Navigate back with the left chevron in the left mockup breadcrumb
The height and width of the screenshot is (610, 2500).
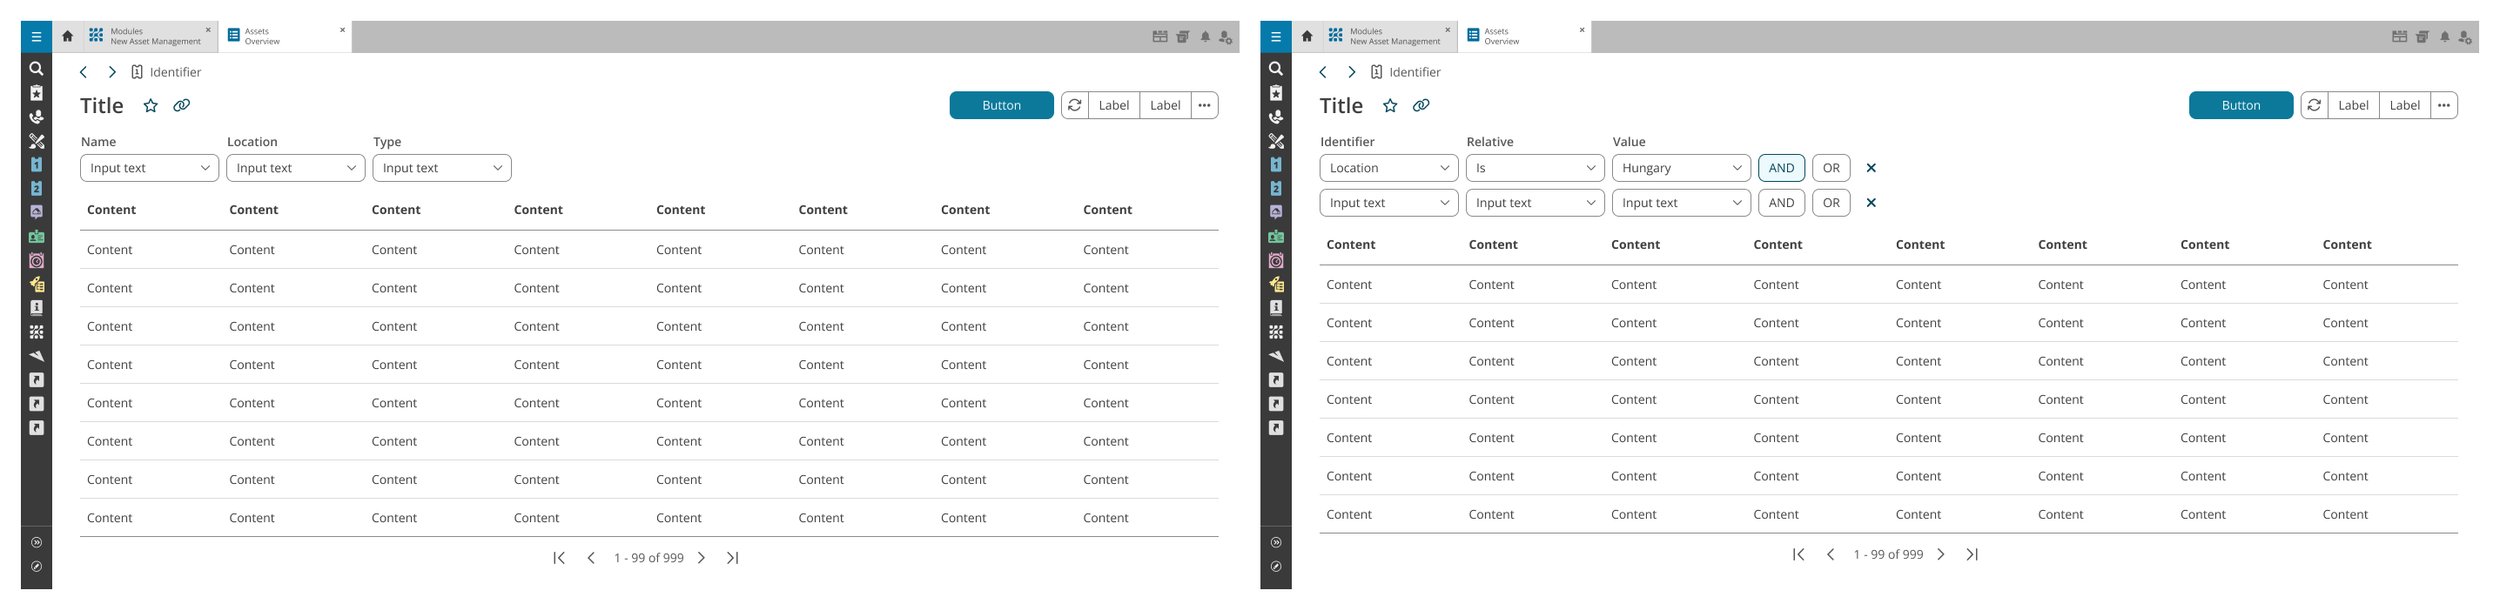point(83,72)
